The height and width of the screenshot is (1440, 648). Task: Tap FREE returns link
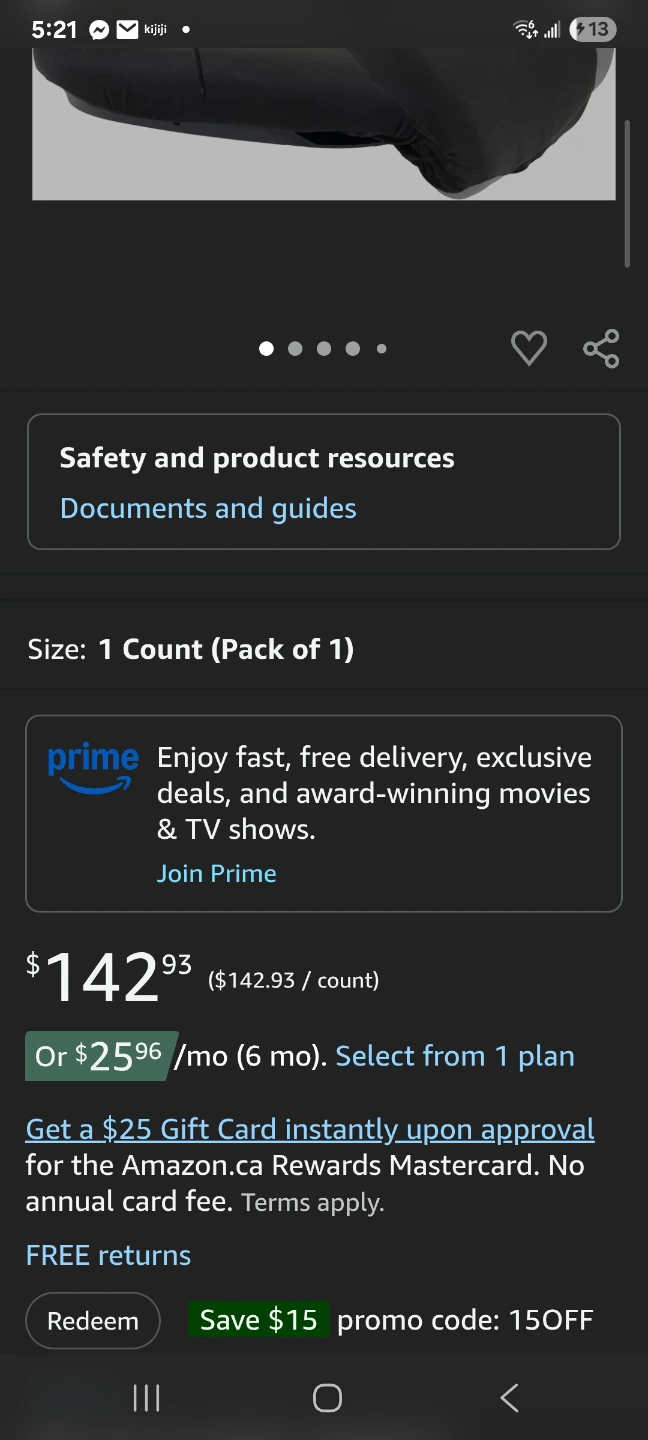tap(108, 1255)
